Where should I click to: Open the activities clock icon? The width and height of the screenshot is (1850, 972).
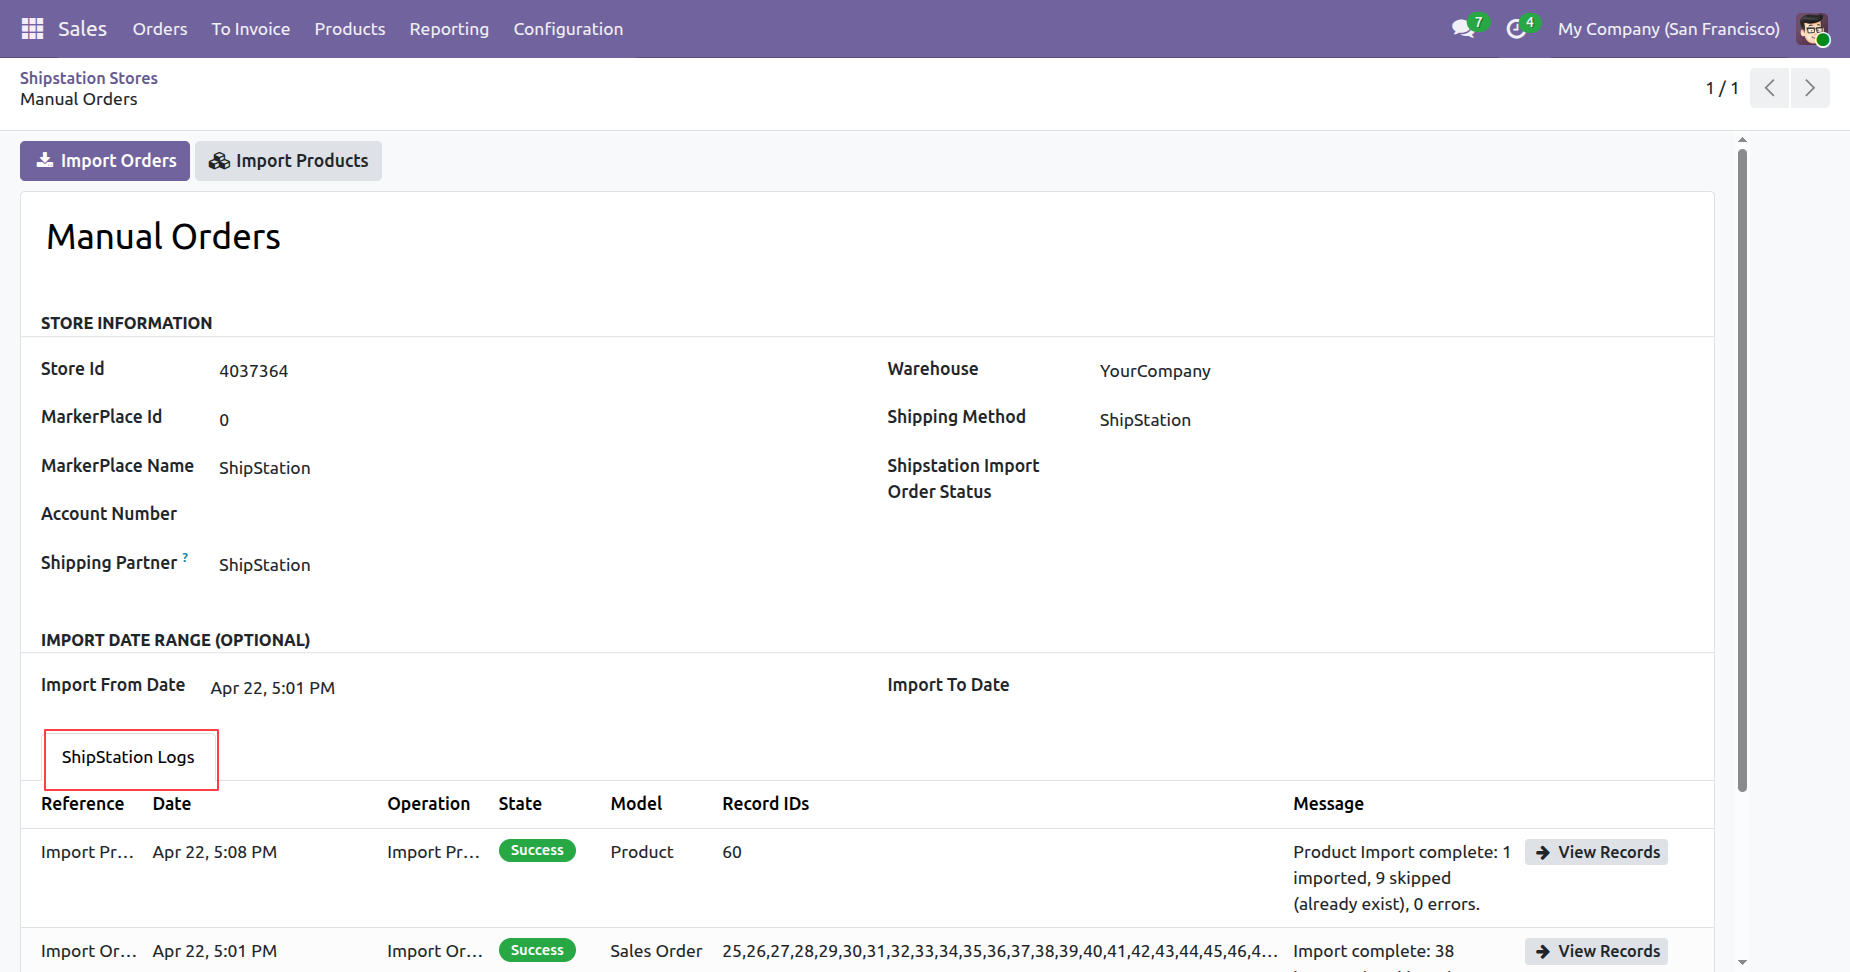pos(1516,29)
